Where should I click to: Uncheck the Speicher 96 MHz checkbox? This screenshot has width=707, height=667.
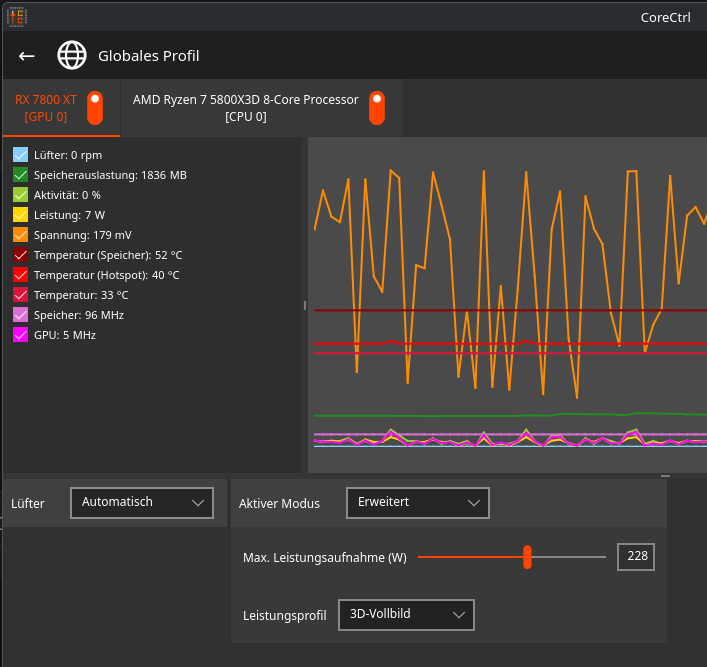coord(20,315)
